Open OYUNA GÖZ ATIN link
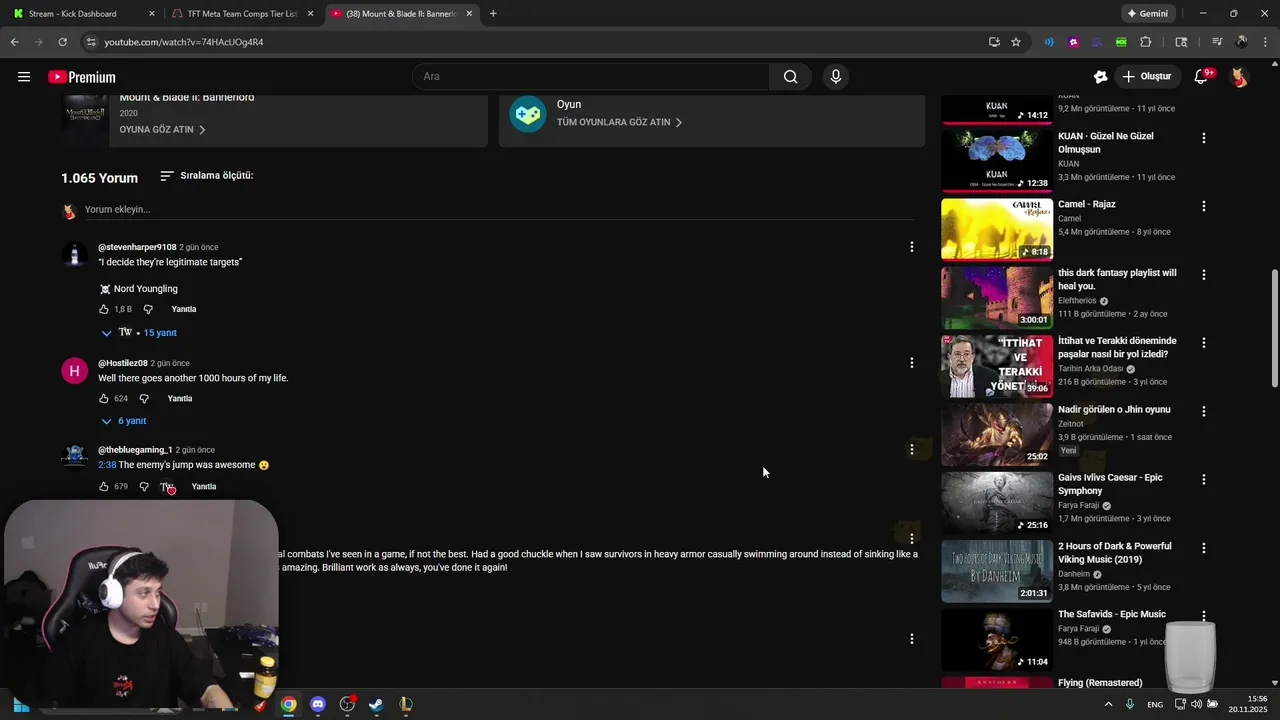 162,130
